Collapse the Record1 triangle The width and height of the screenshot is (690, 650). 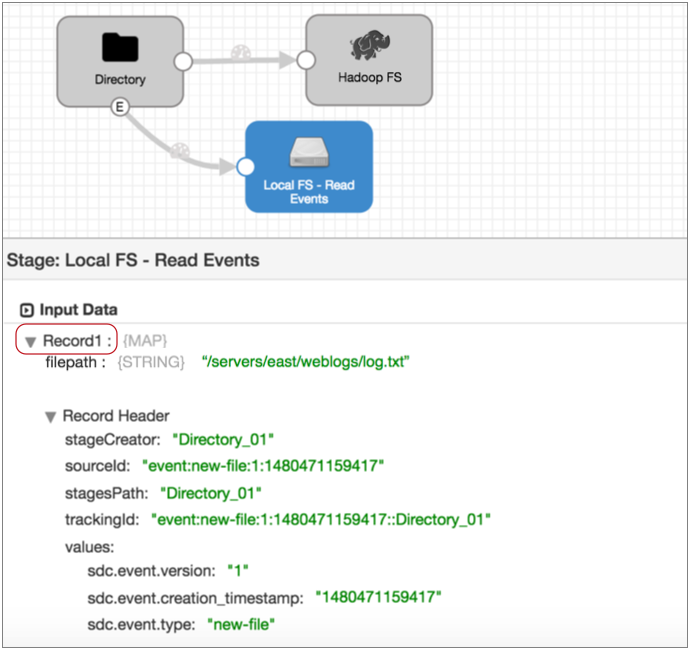tap(31, 342)
